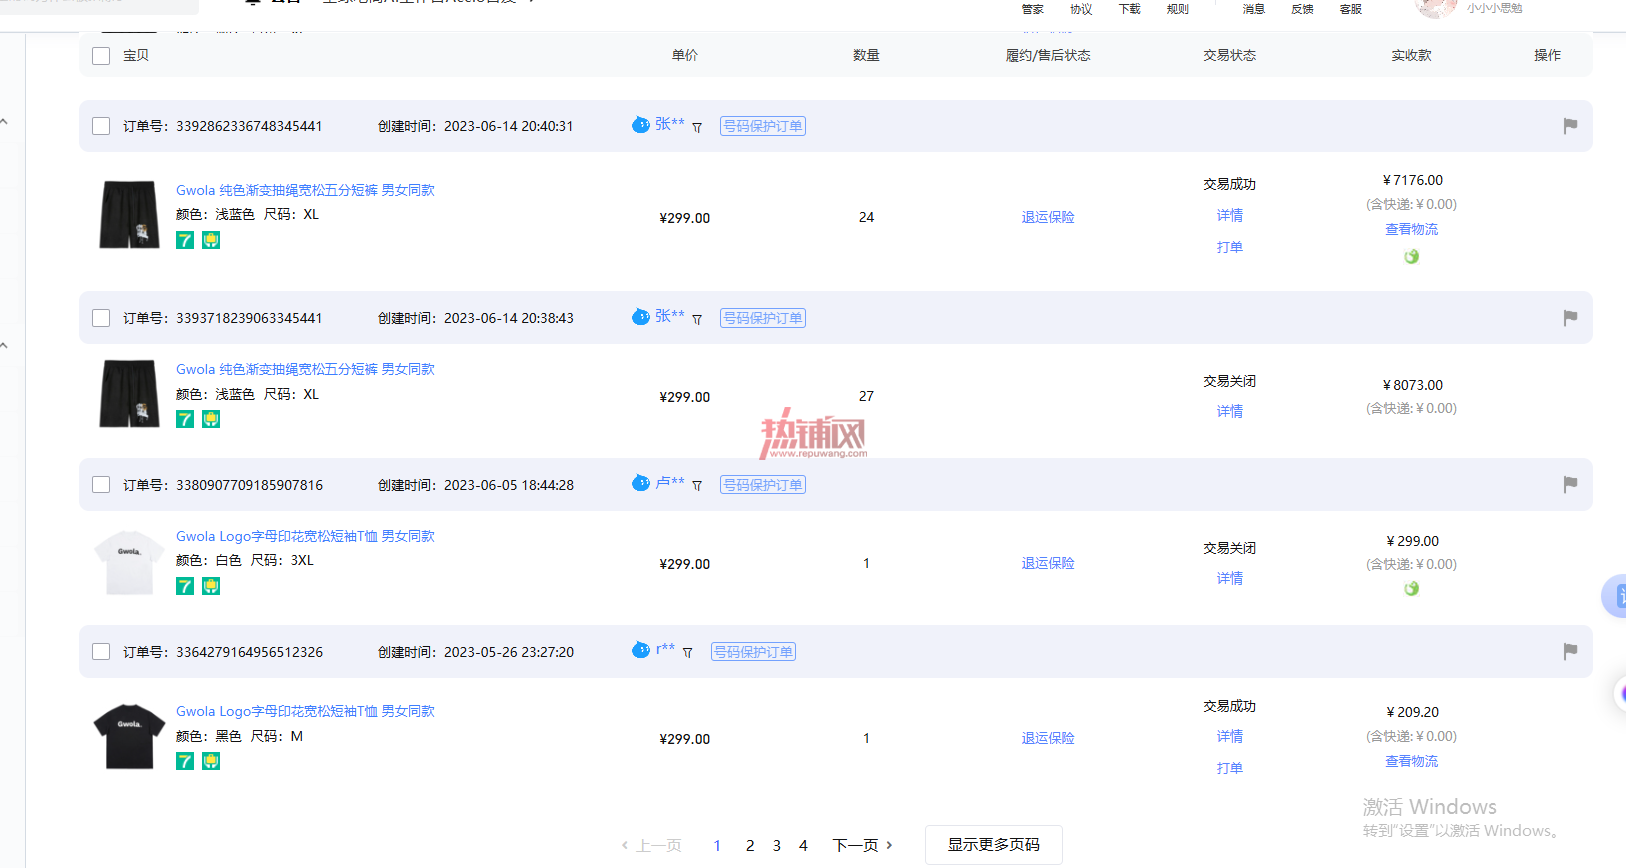The image size is (1626, 868).
Task: Go to 下一页 in pagination
Action: (x=862, y=845)
